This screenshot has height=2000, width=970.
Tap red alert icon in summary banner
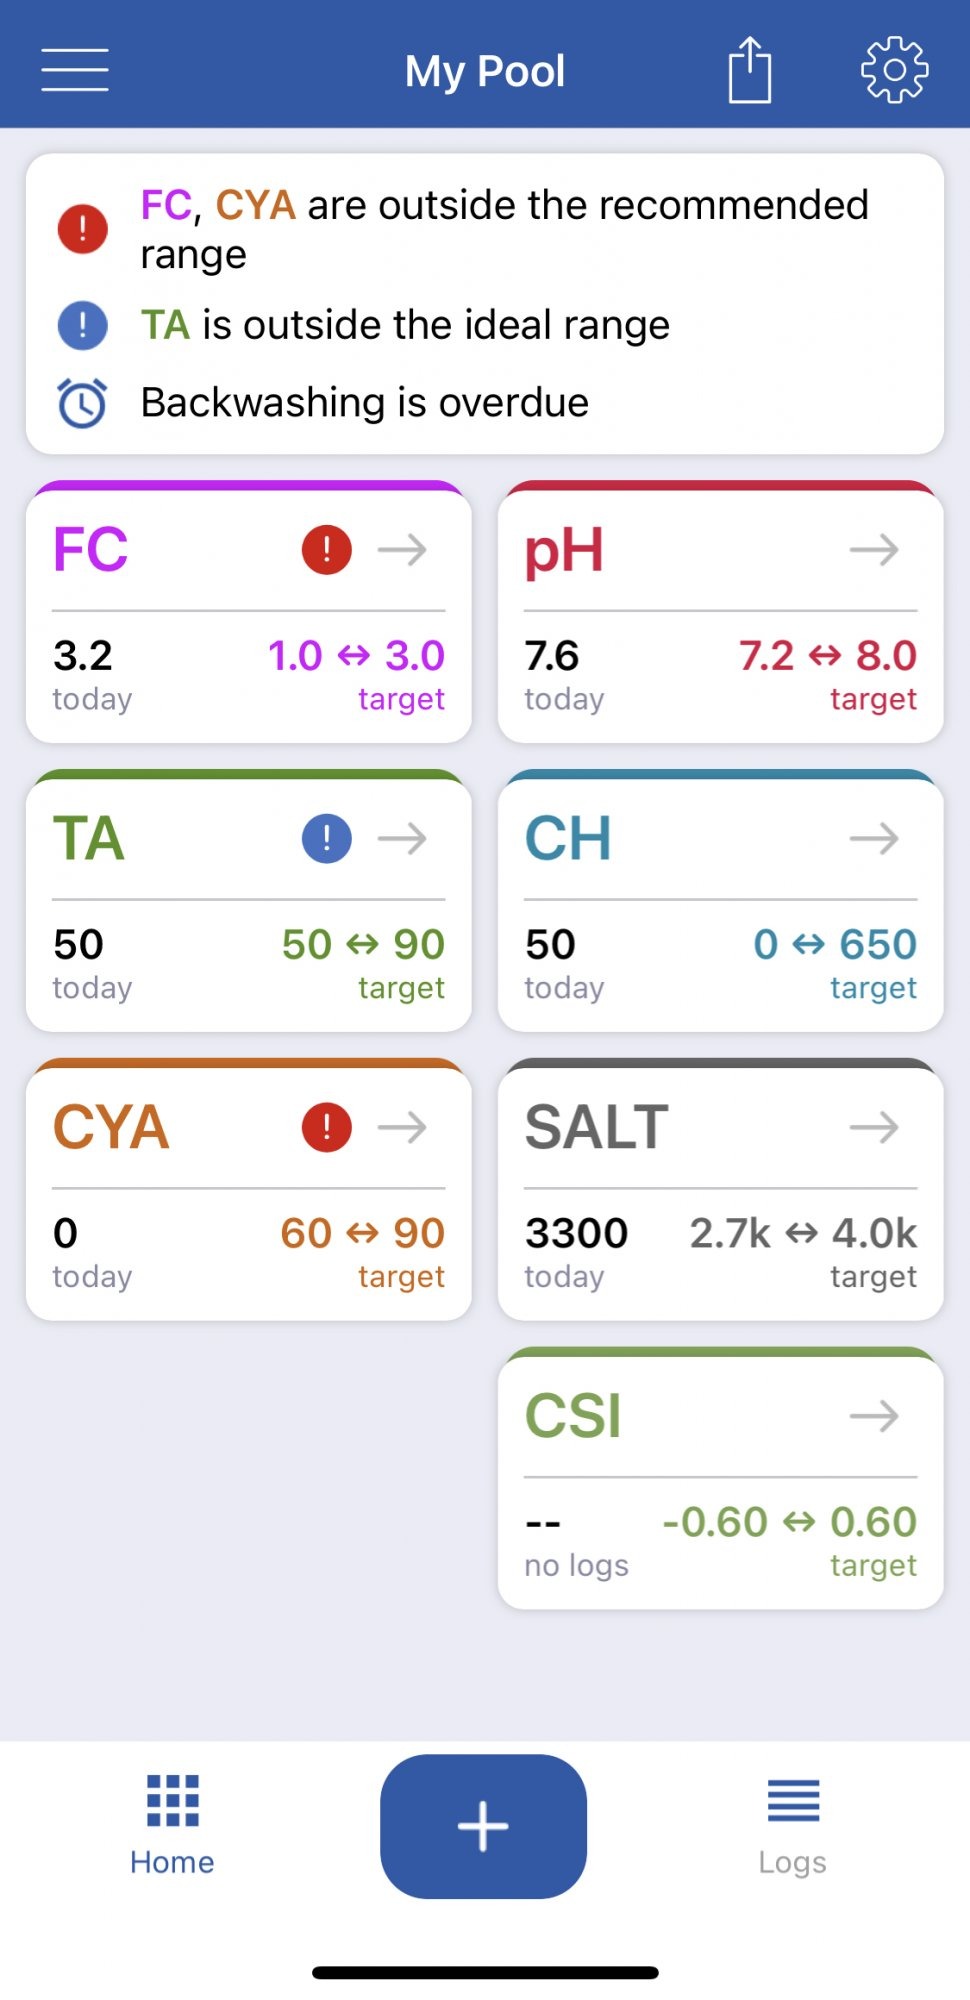click(x=82, y=229)
